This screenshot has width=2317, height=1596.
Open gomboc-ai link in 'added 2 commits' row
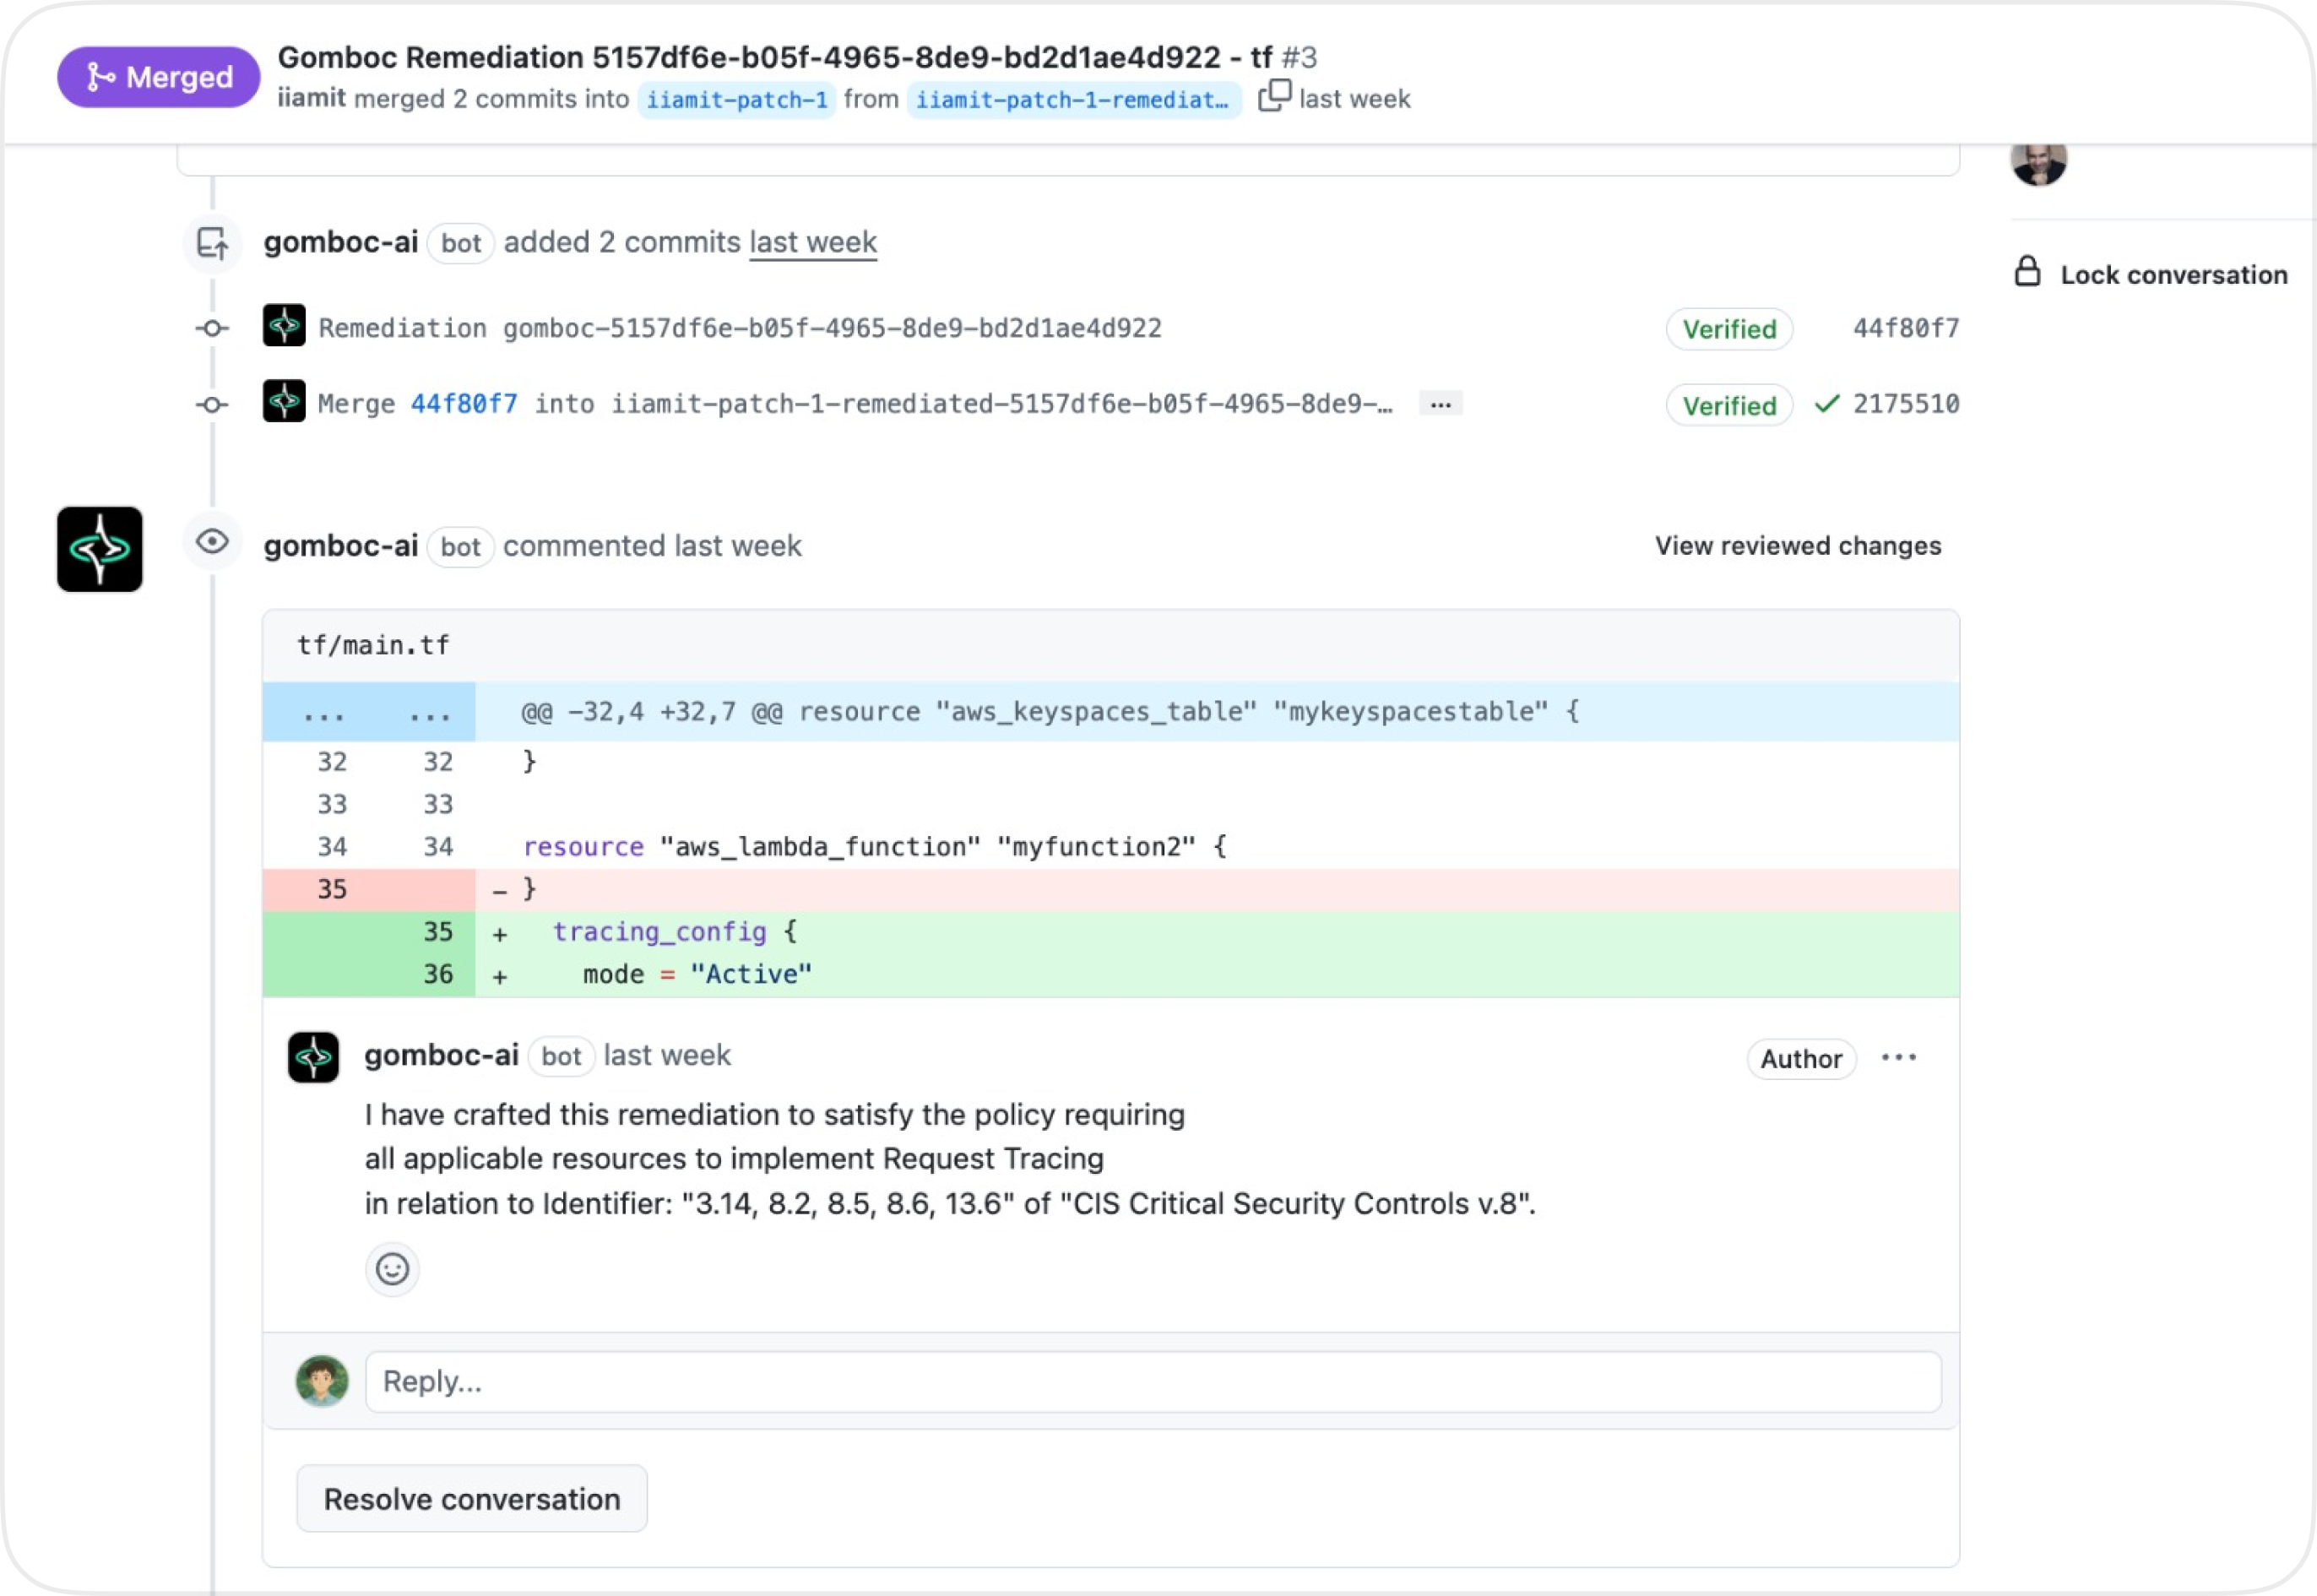click(x=341, y=242)
